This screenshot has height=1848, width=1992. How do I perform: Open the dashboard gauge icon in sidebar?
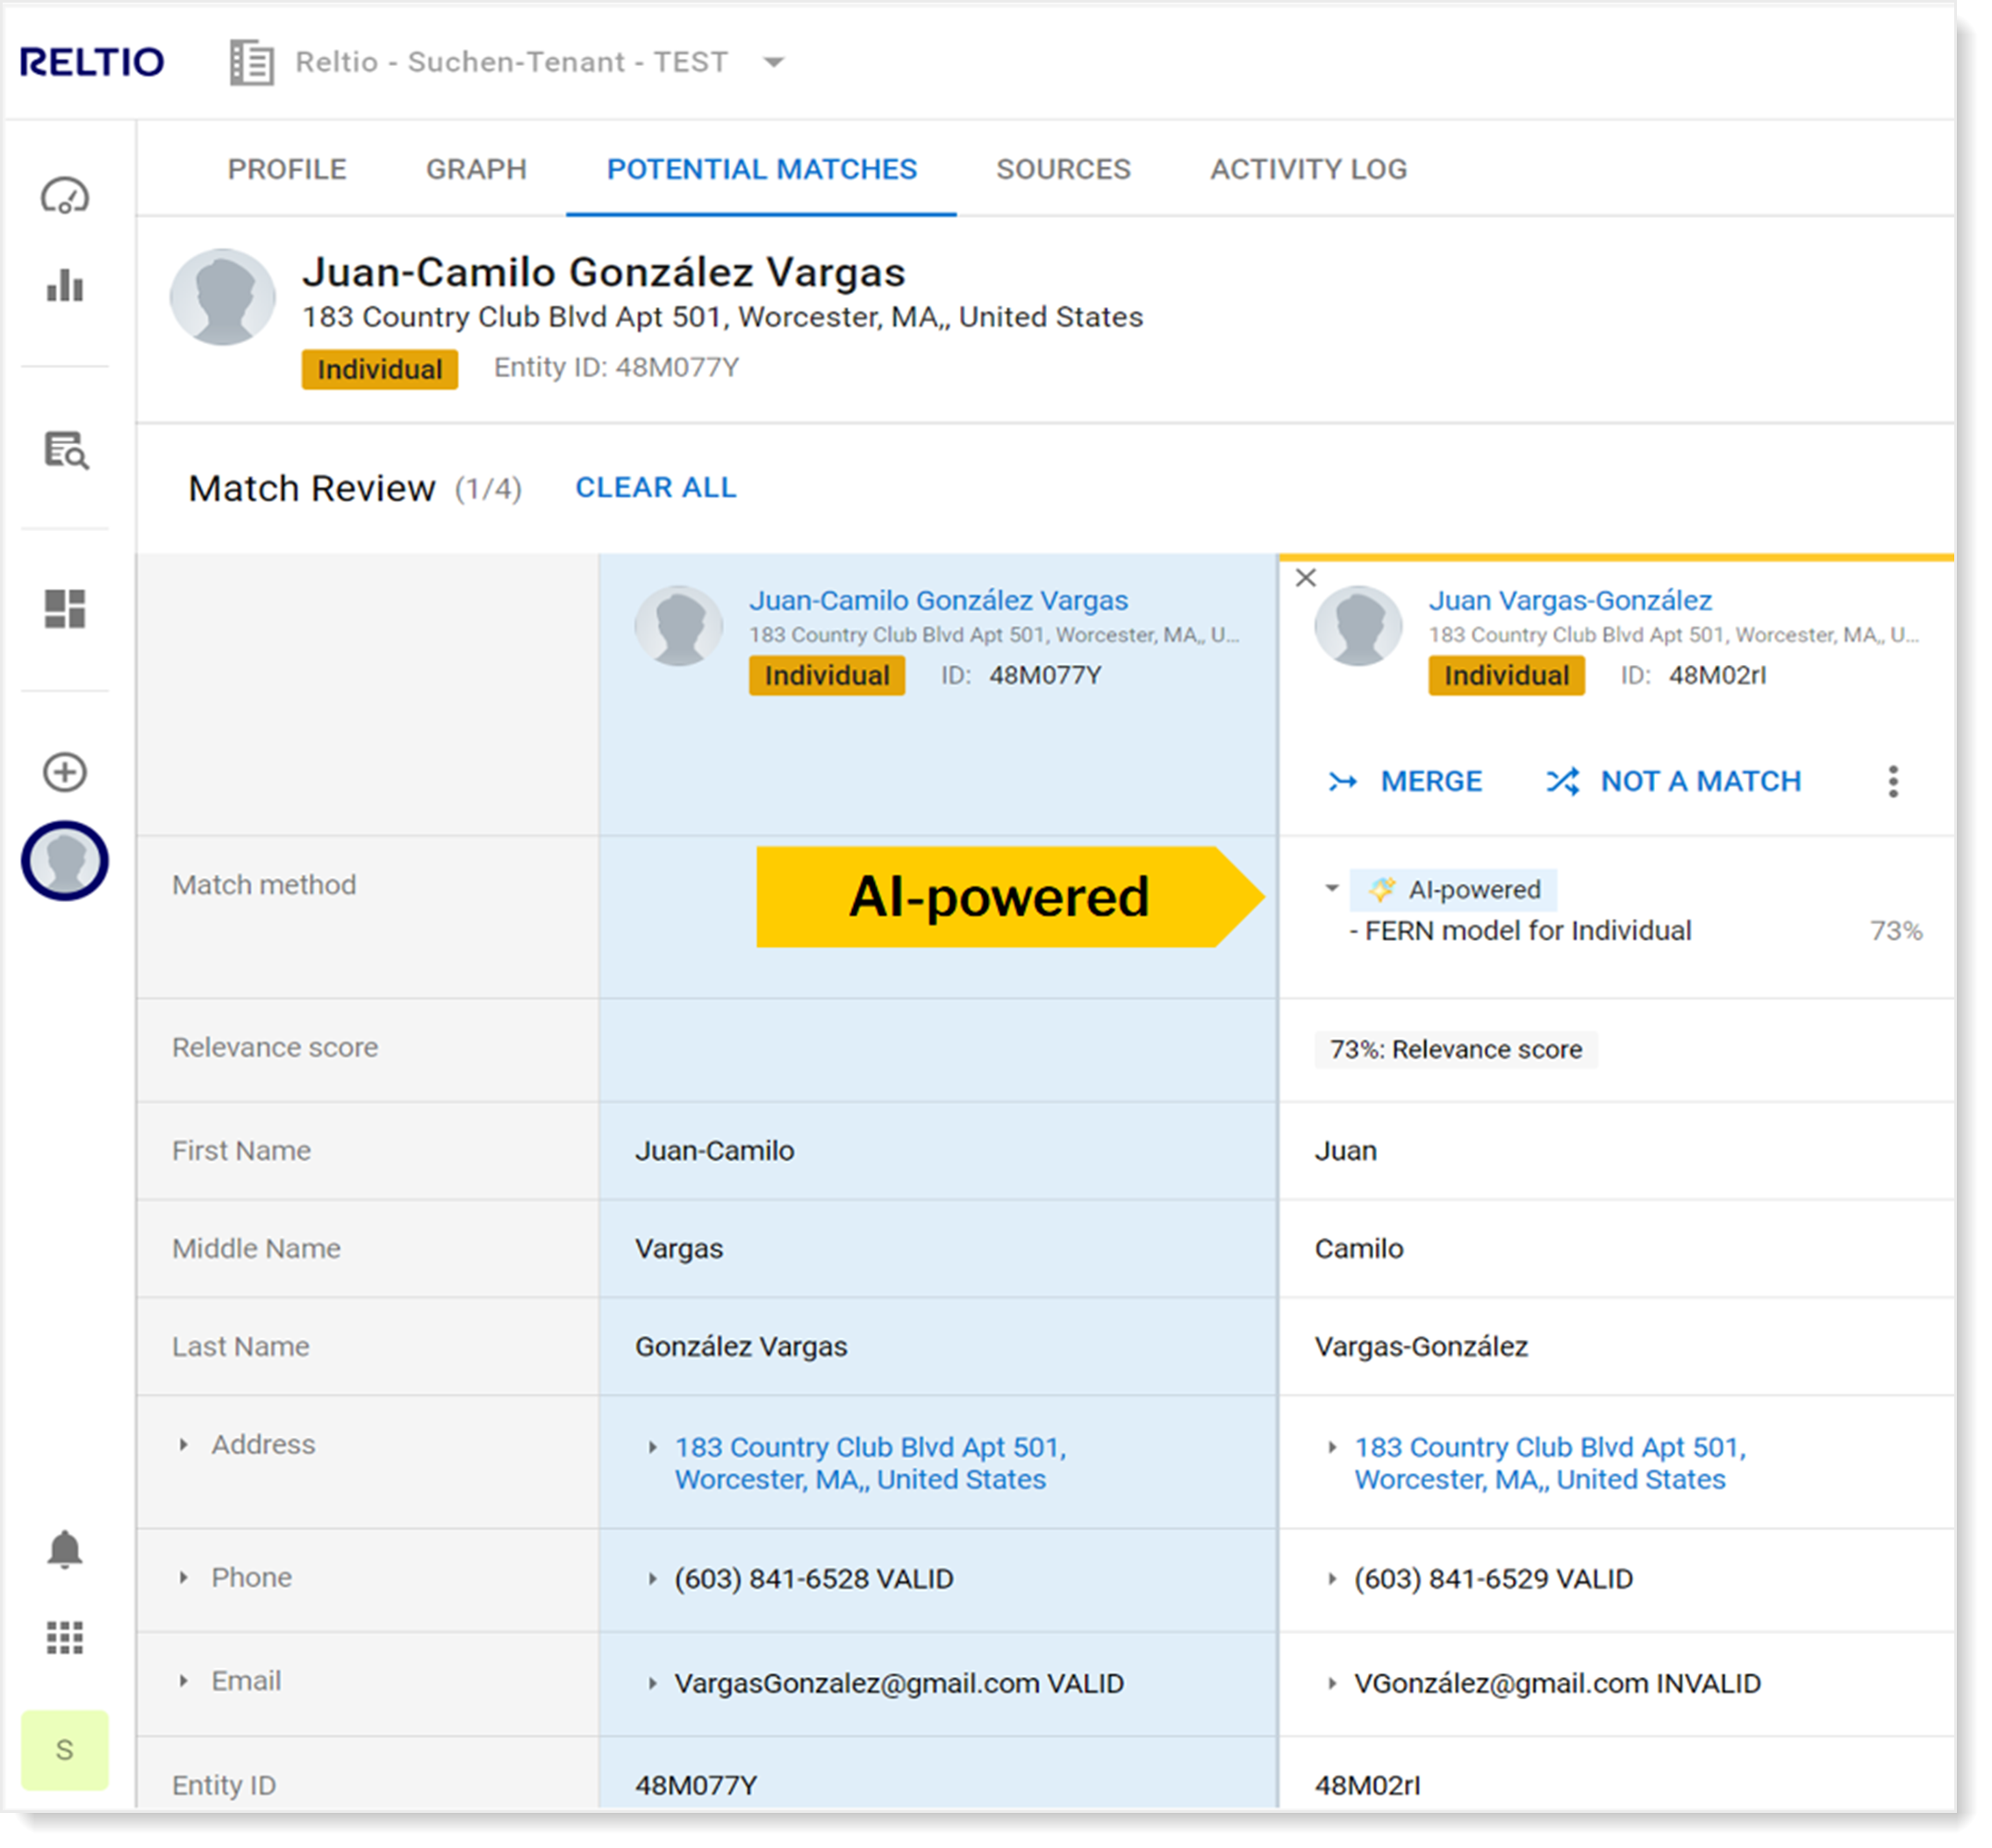coord(63,196)
